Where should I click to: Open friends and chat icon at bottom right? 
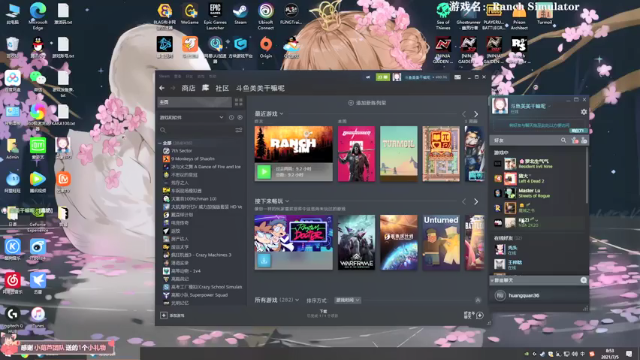(x=480, y=315)
